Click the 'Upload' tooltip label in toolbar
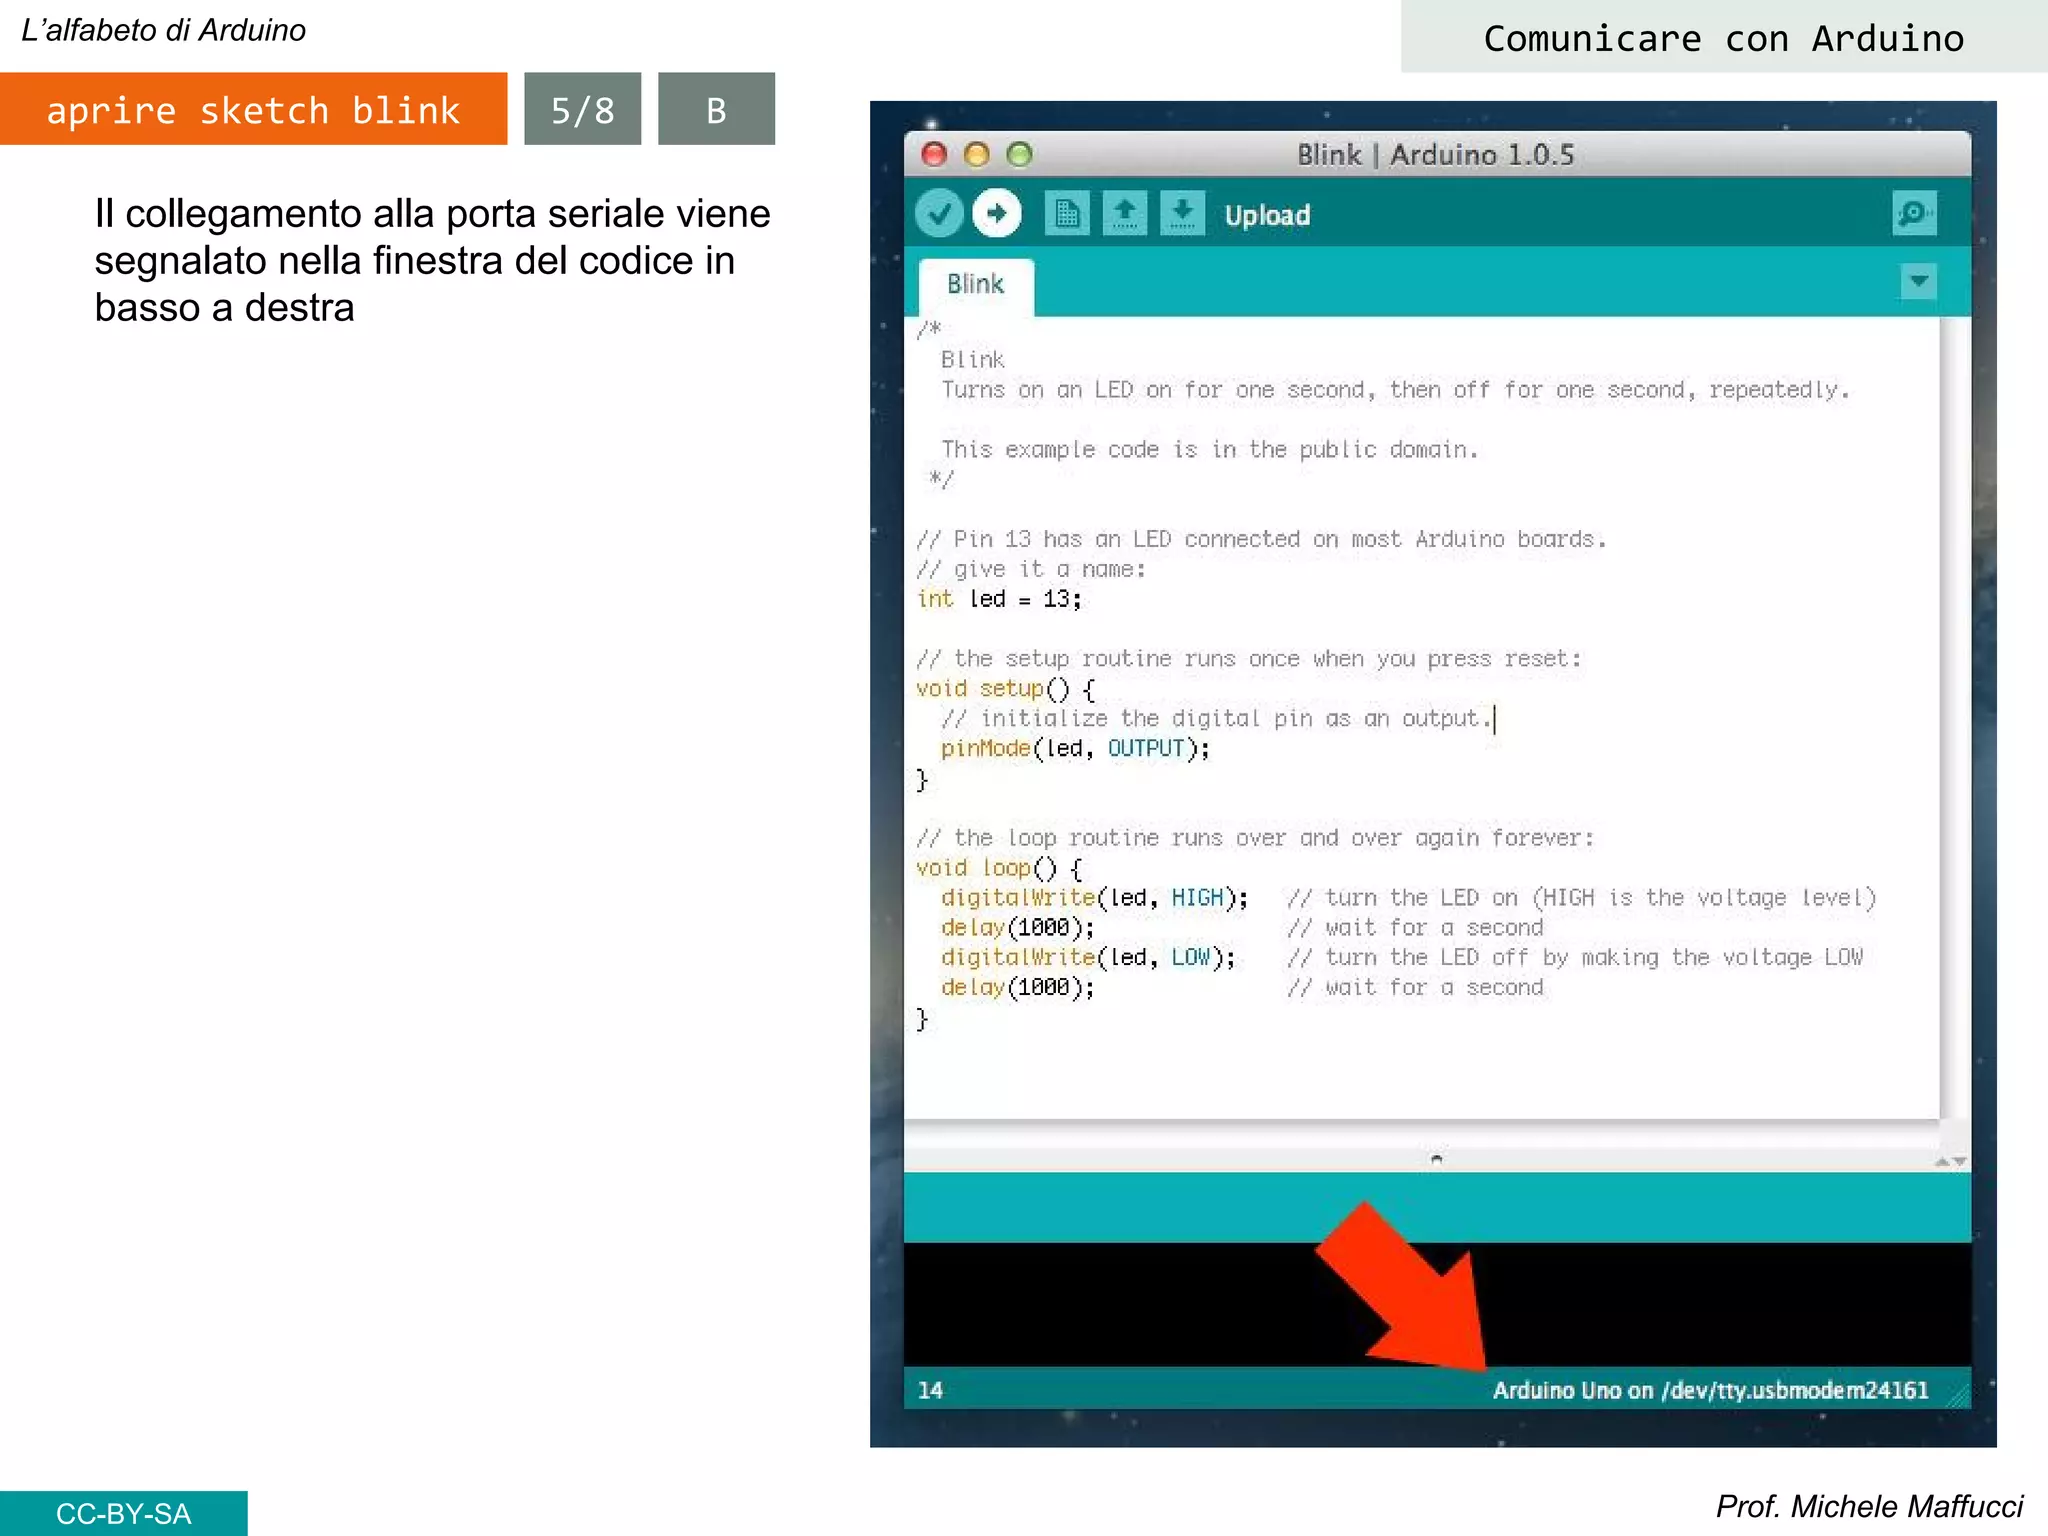Viewport: 2048px width, 1536px height. click(x=1267, y=215)
